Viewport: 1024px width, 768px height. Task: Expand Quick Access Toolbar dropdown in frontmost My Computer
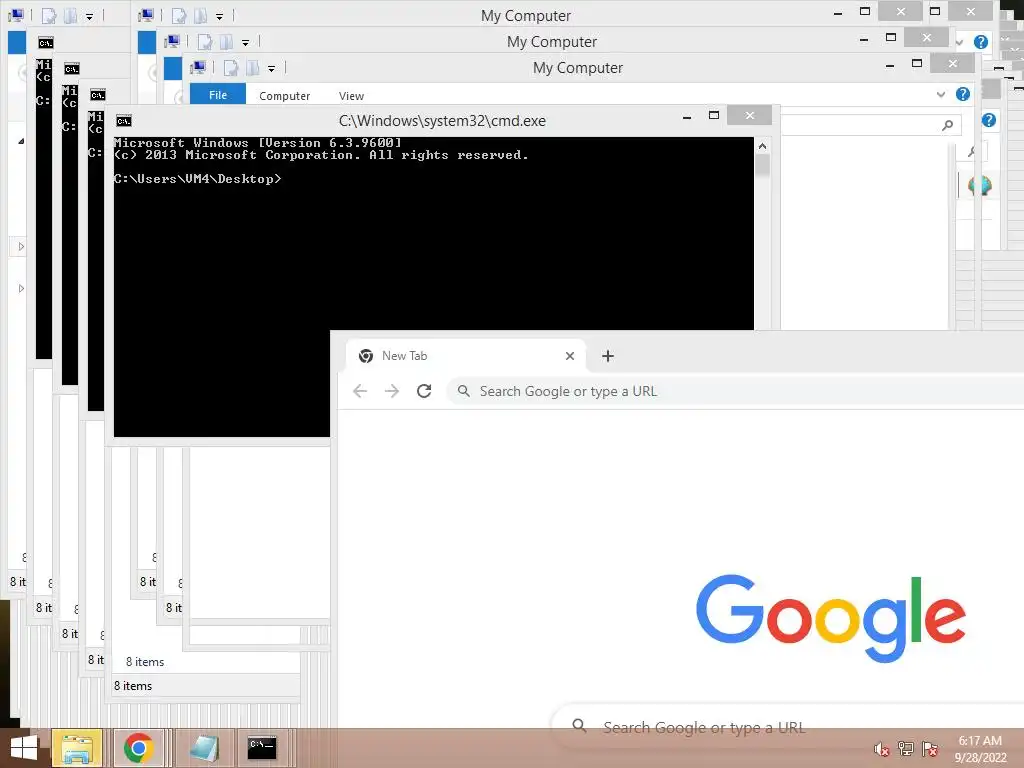[272, 69]
